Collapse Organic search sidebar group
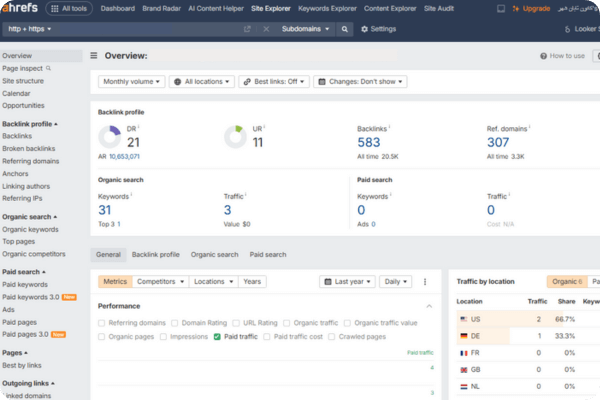 pyautogui.click(x=29, y=217)
